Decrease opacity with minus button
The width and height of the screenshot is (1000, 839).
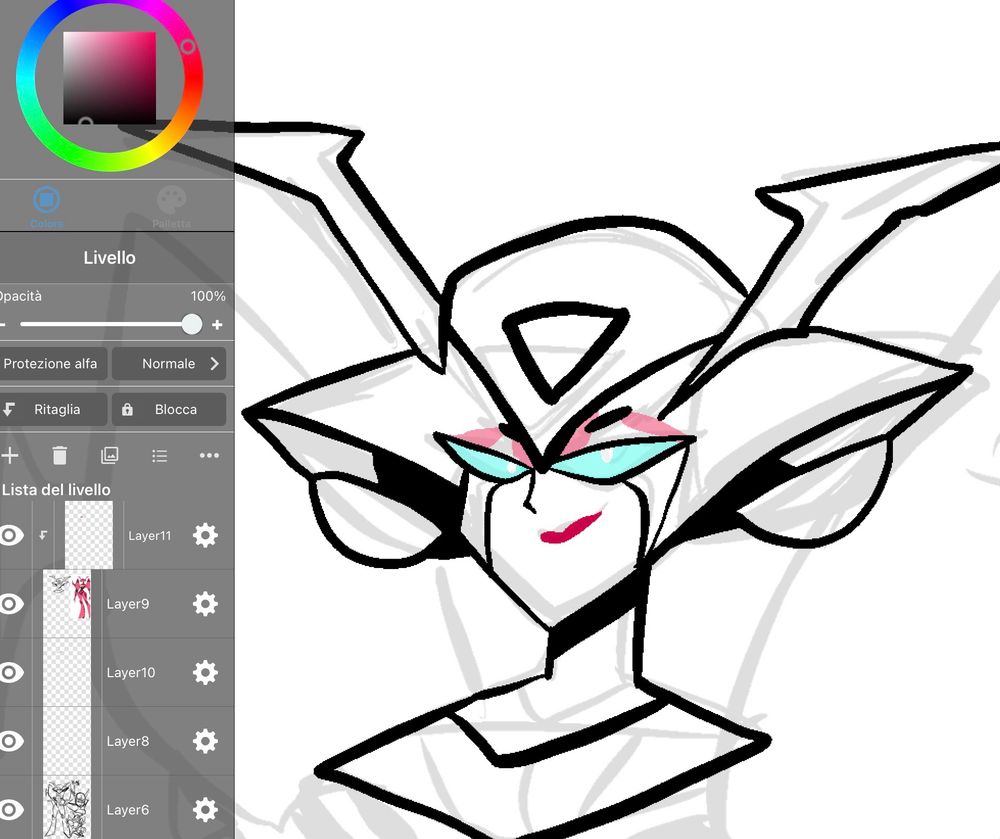(3, 325)
